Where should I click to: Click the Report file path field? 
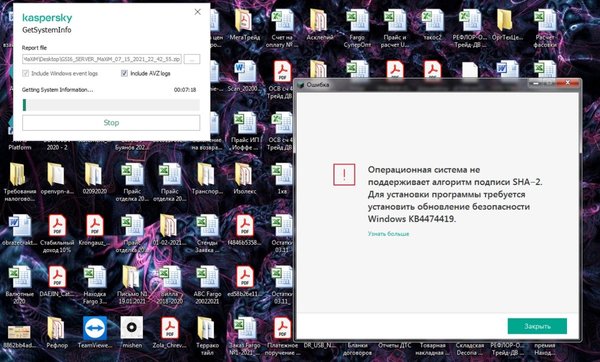[x=102, y=59]
